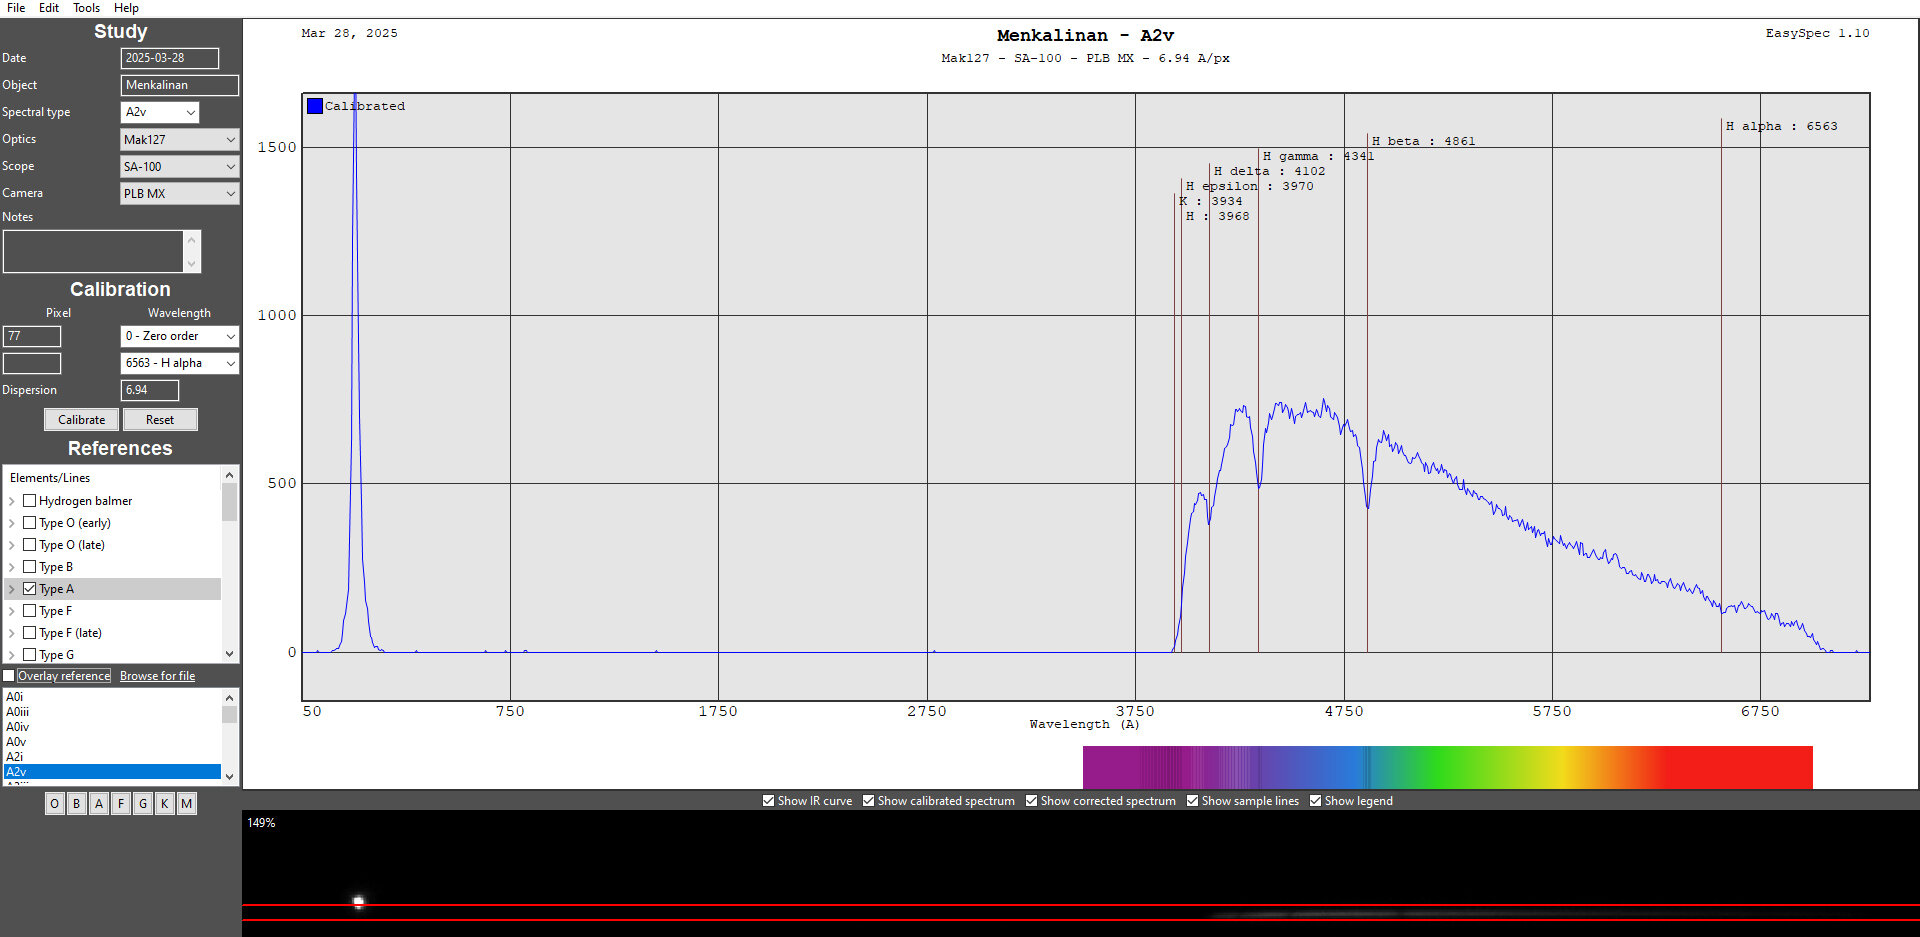The image size is (1920, 937).
Task: Click up arrow of Elements/Lines scrollbar
Action: (x=230, y=475)
